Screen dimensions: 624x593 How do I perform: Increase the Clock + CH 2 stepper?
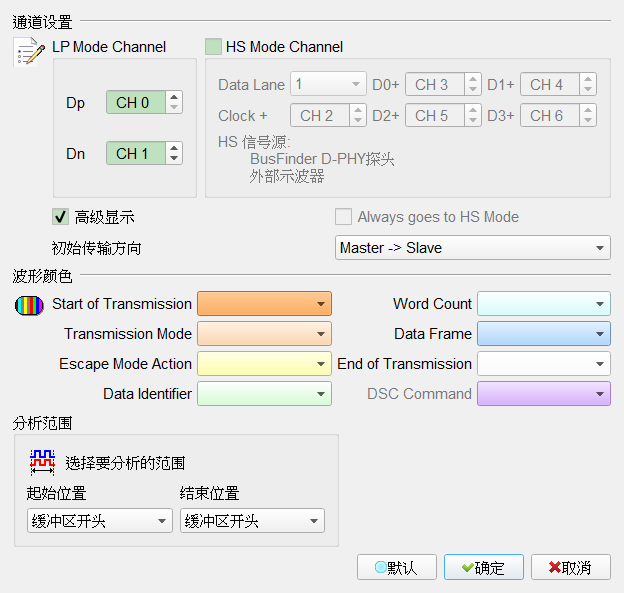coord(358,110)
